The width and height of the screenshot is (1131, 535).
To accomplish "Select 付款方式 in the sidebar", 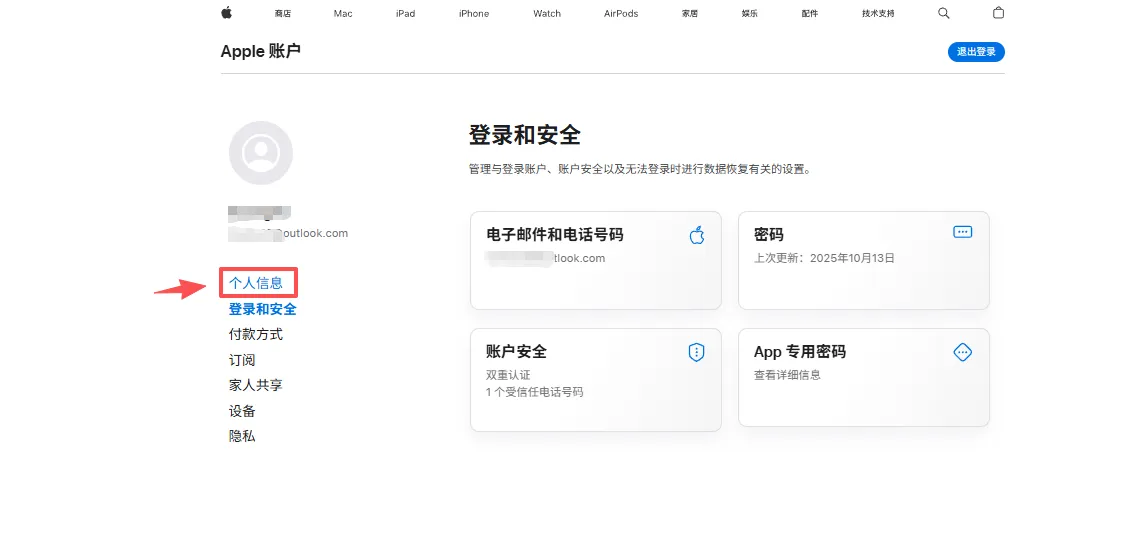I will 255,335.
